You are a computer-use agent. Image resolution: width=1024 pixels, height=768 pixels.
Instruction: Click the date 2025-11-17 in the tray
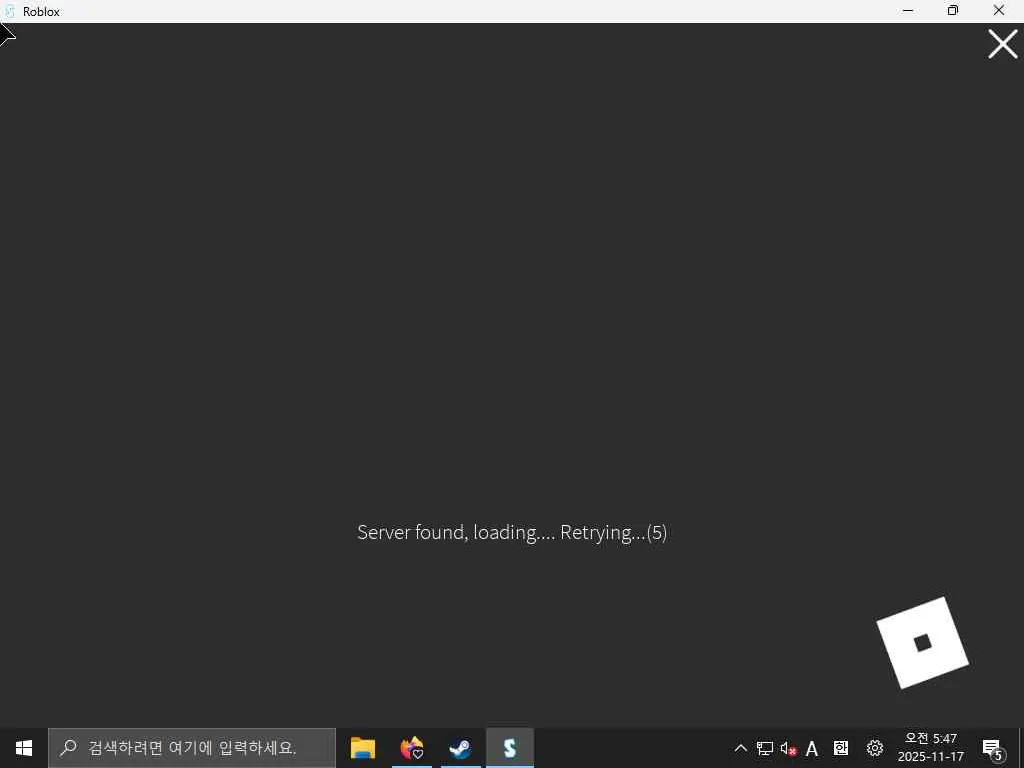click(x=931, y=757)
